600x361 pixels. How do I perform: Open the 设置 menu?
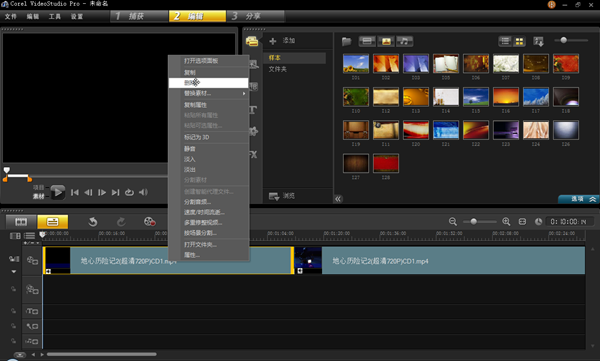(x=77, y=16)
